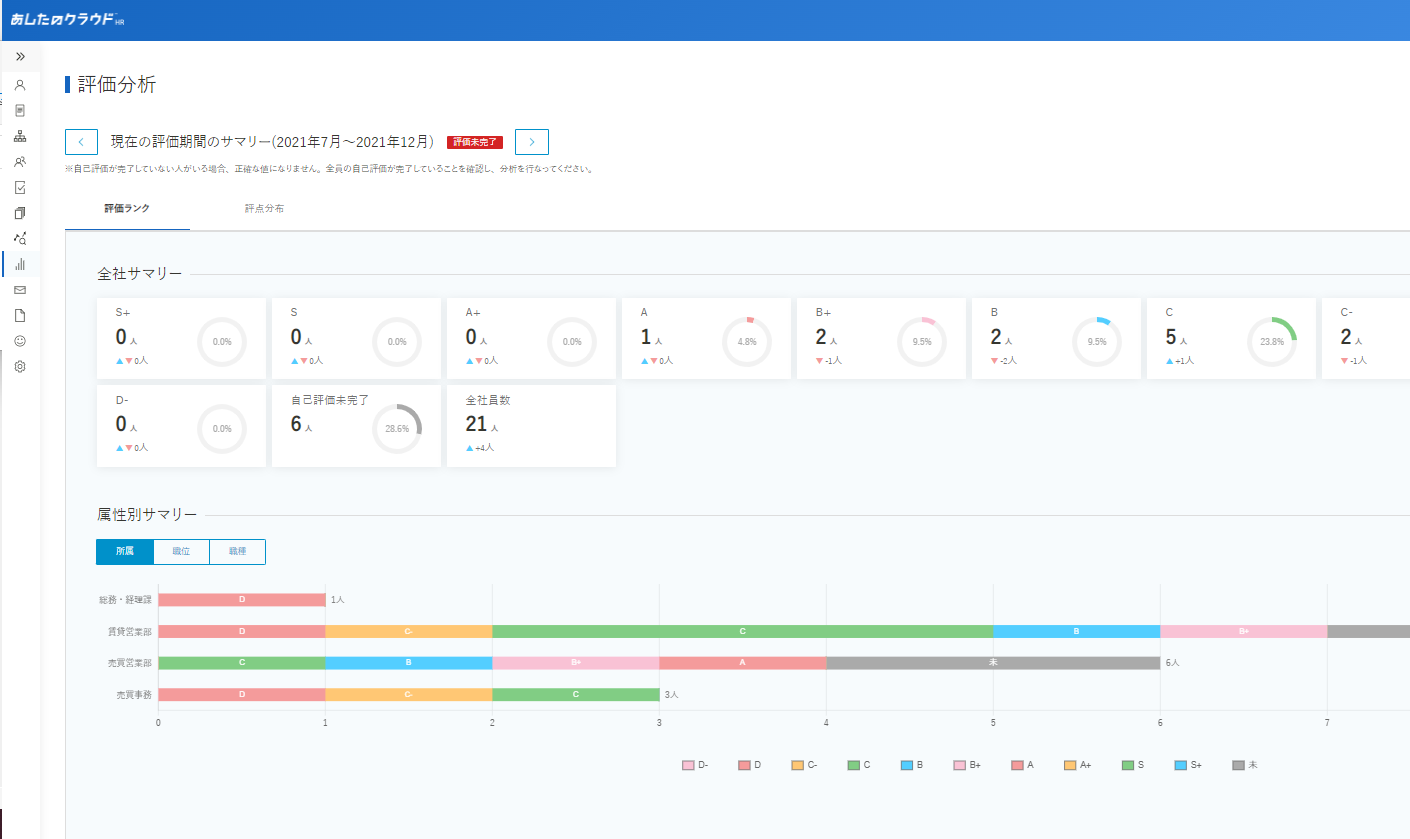Screen dimensions: 1410x839
Task: Switch to the 評価ランク tab
Action: coord(127,209)
